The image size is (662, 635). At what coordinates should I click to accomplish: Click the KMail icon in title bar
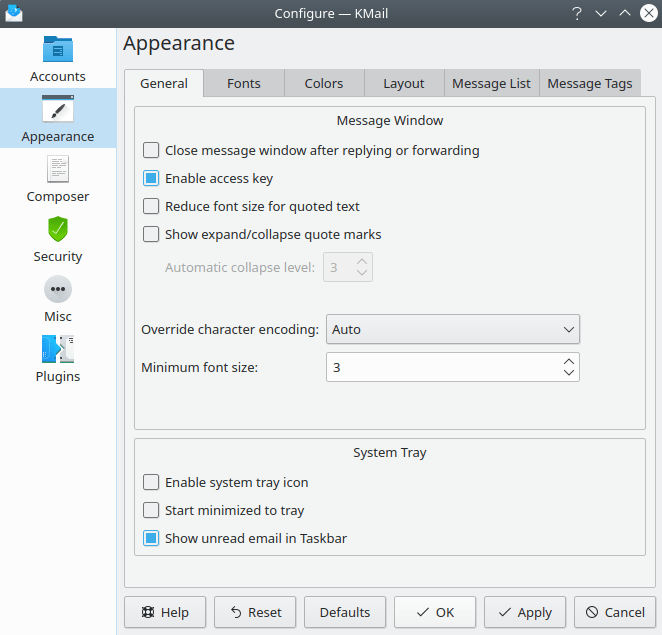(14, 13)
